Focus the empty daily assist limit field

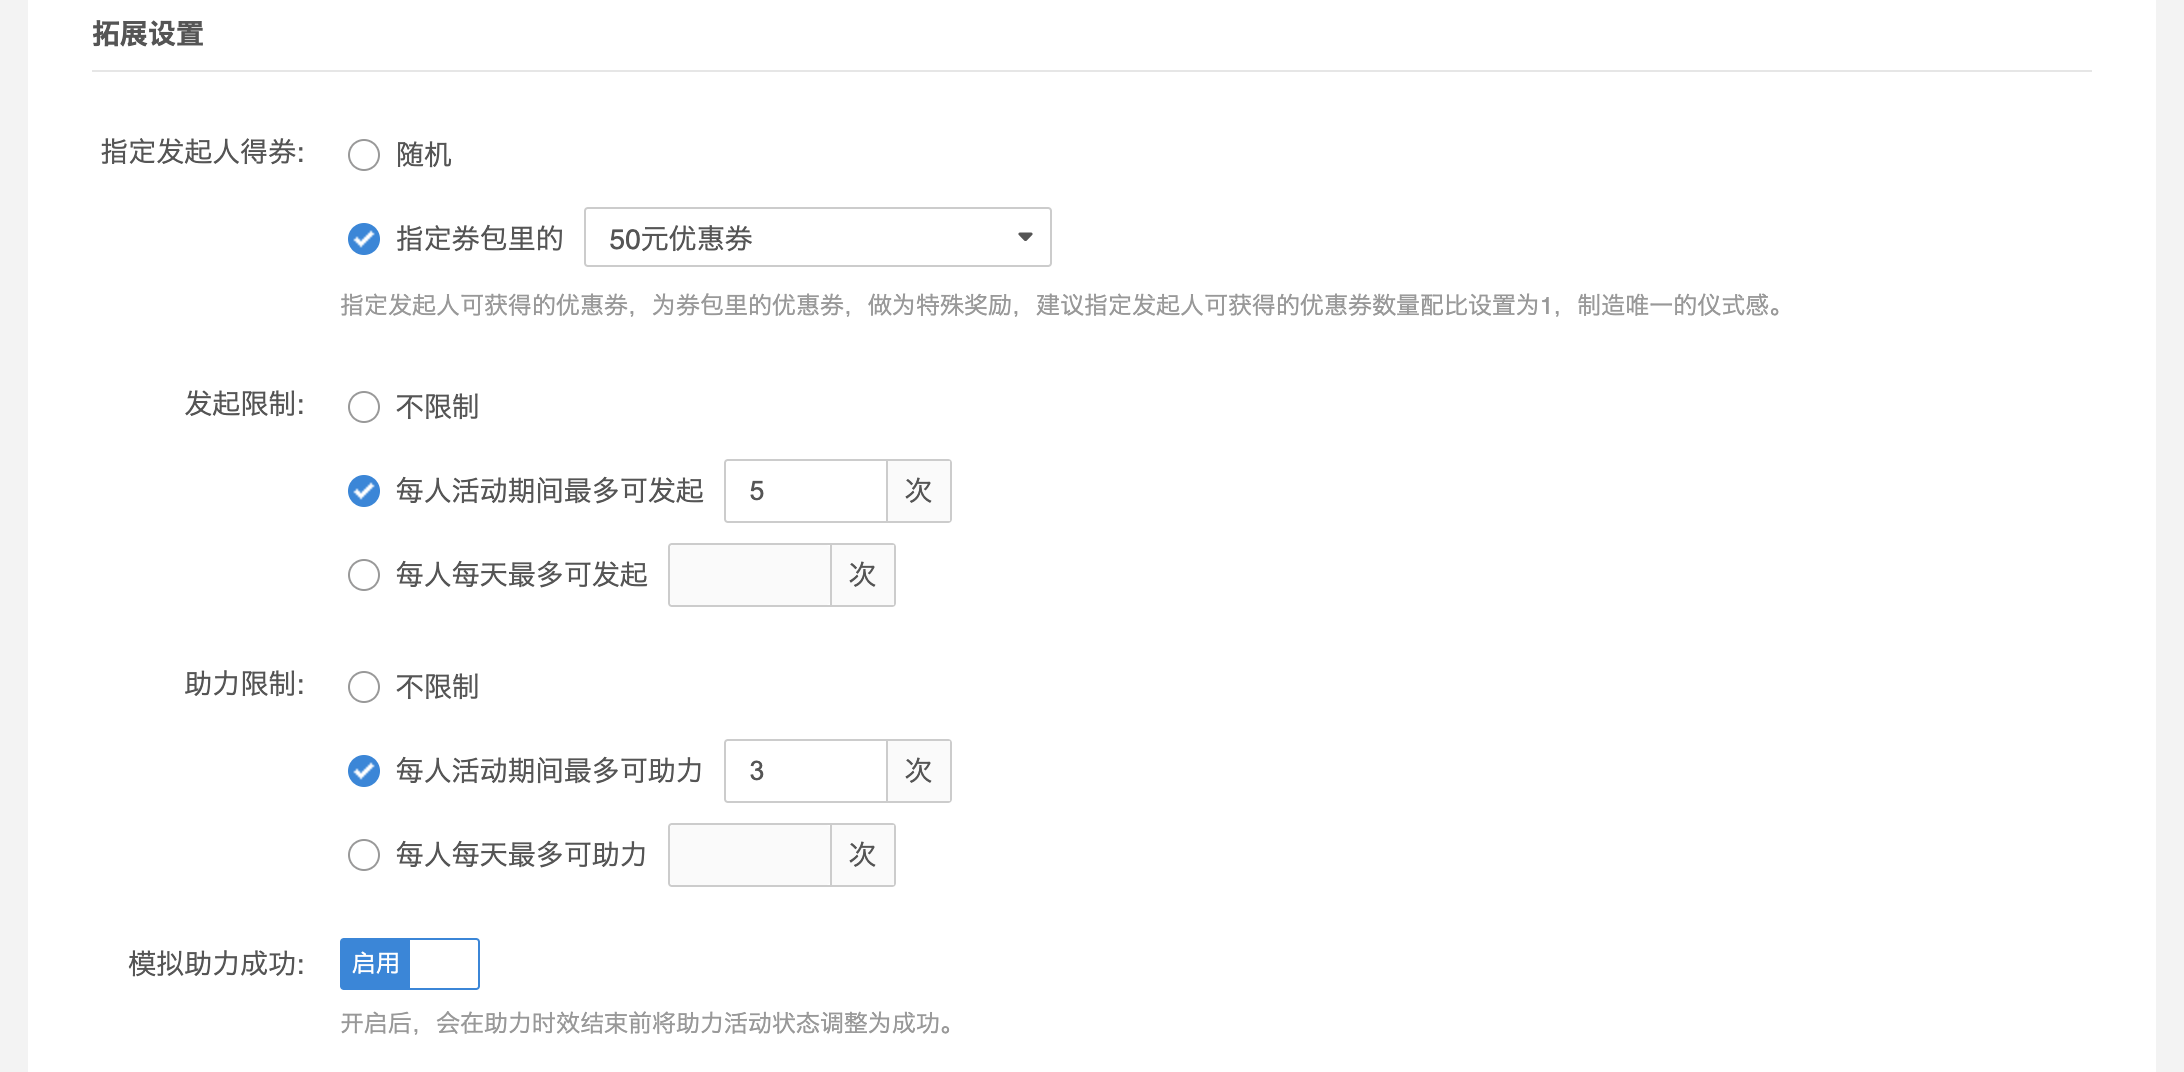[x=749, y=855]
